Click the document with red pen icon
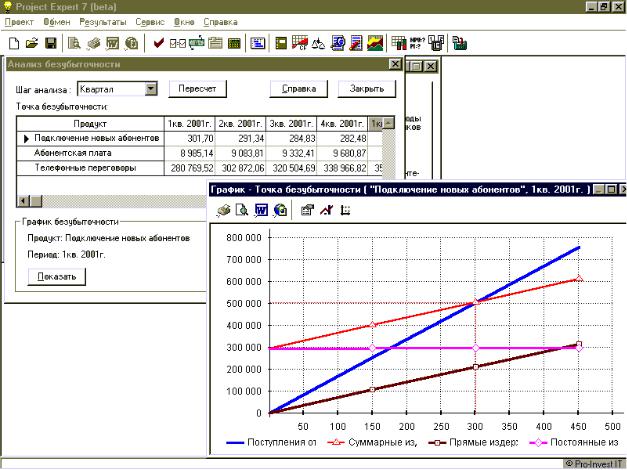Viewport: 627px width, 470px height. [356, 43]
